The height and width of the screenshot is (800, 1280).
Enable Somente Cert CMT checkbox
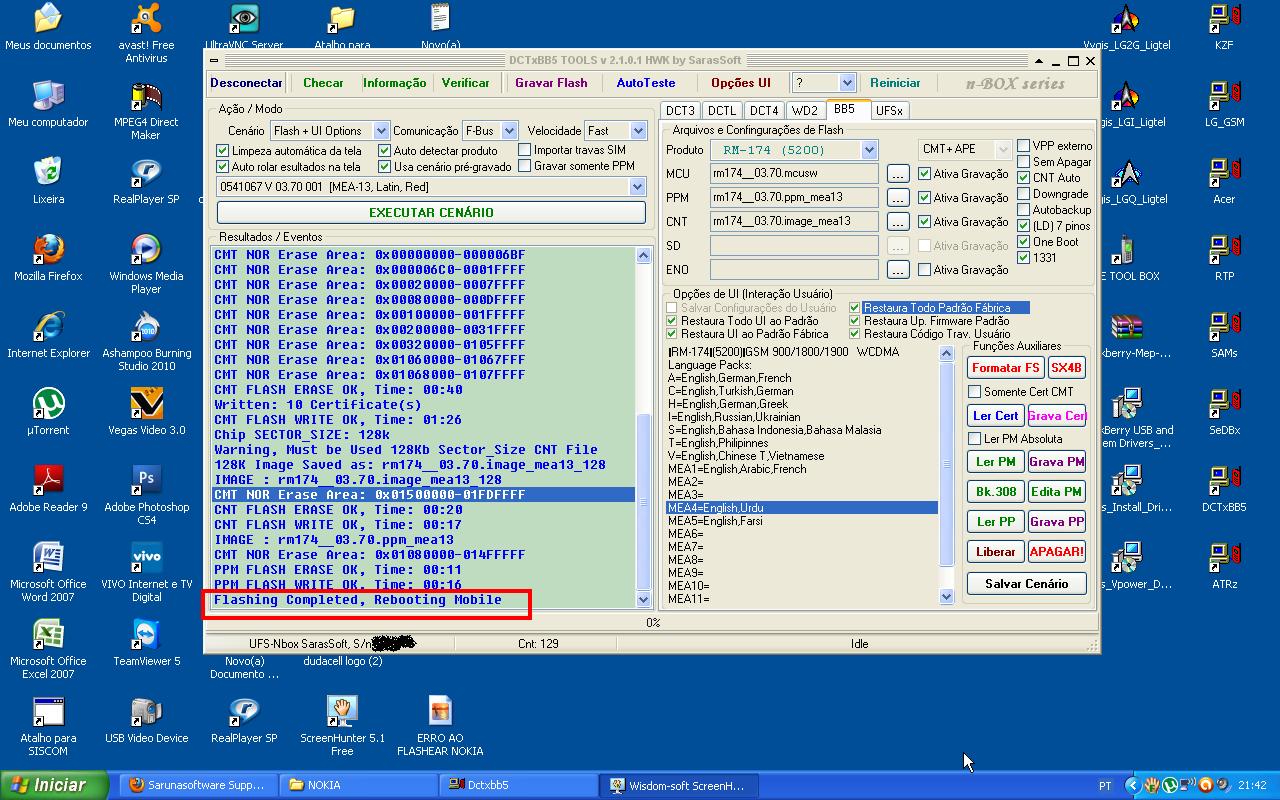(974, 392)
